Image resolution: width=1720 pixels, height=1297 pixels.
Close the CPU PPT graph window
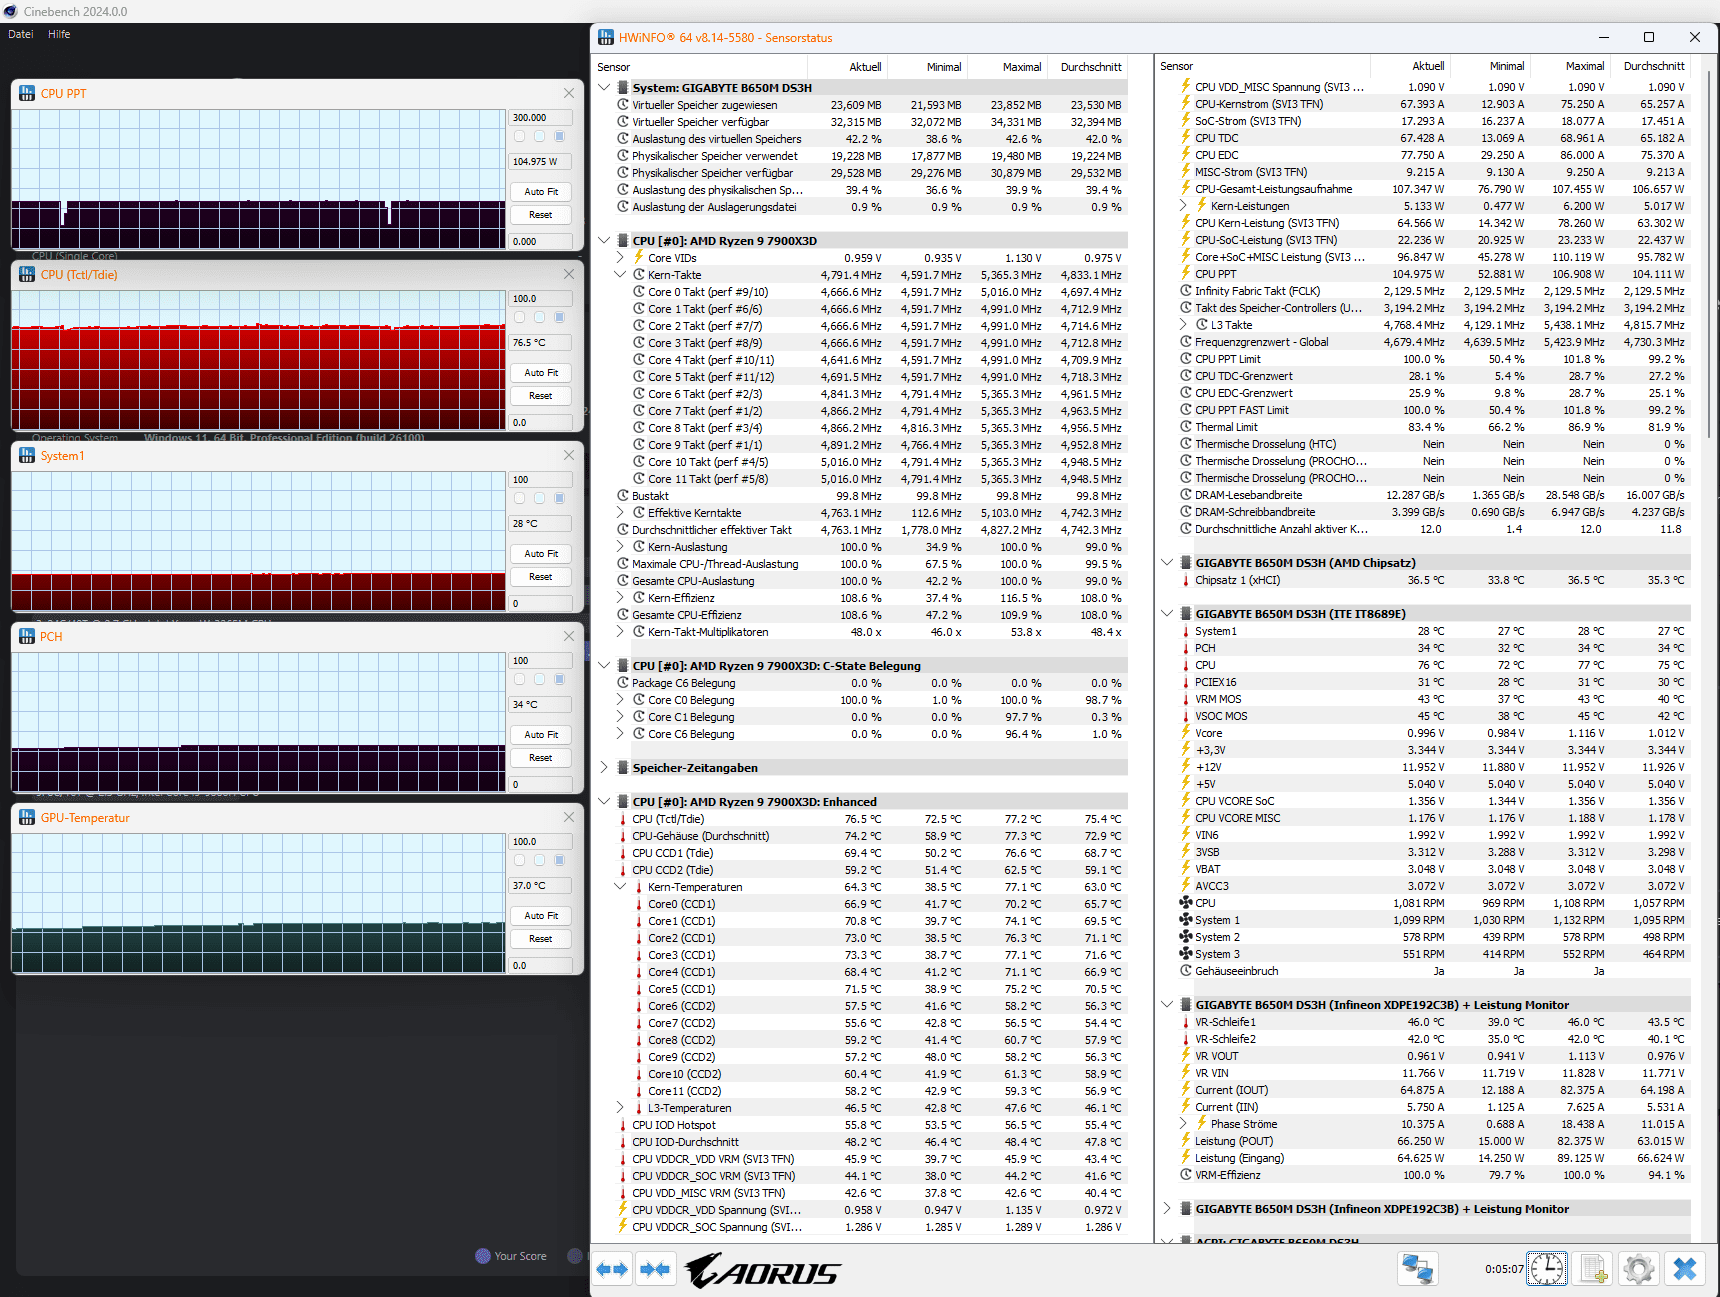click(x=569, y=93)
